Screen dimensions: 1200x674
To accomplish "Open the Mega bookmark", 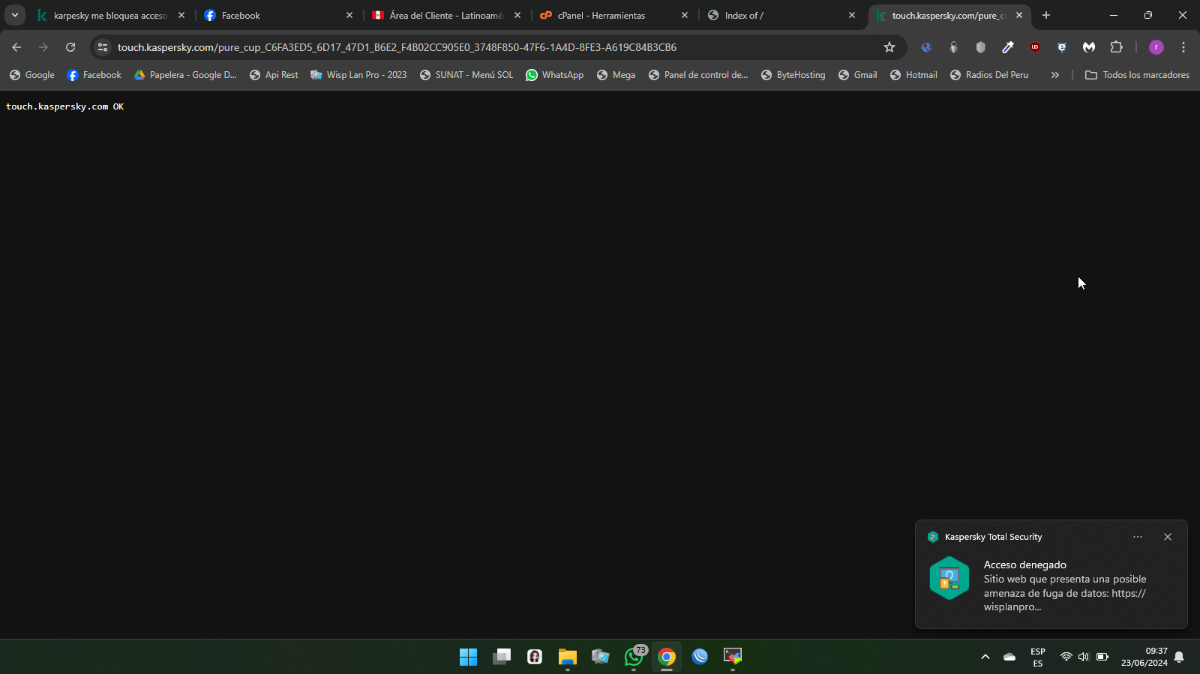I will click(x=615, y=75).
